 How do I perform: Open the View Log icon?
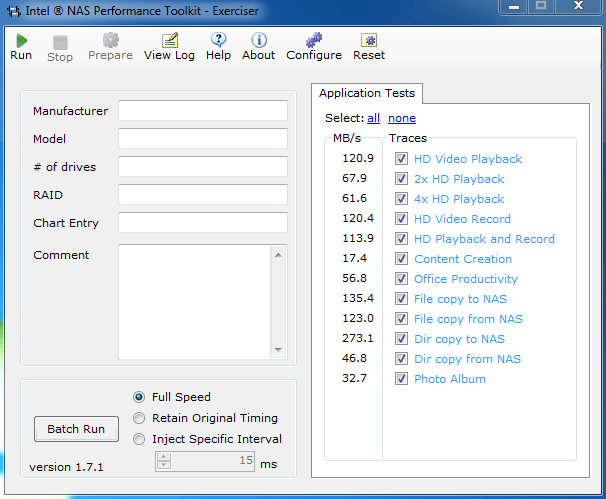tap(170, 41)
